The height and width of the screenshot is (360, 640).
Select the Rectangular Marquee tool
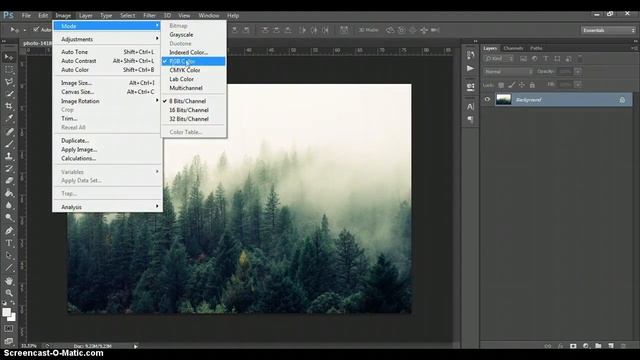click(x=9, y=70)
